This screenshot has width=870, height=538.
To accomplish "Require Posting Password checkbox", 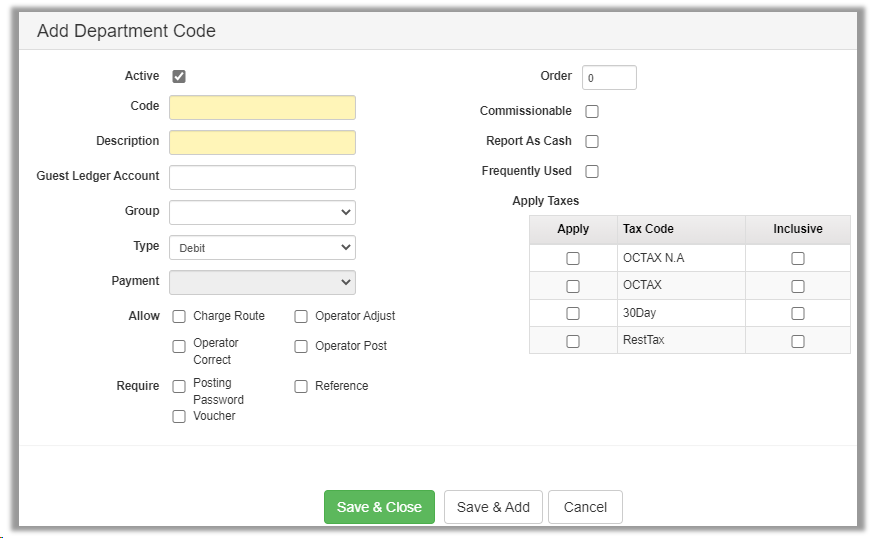I will tap(179, 387).
